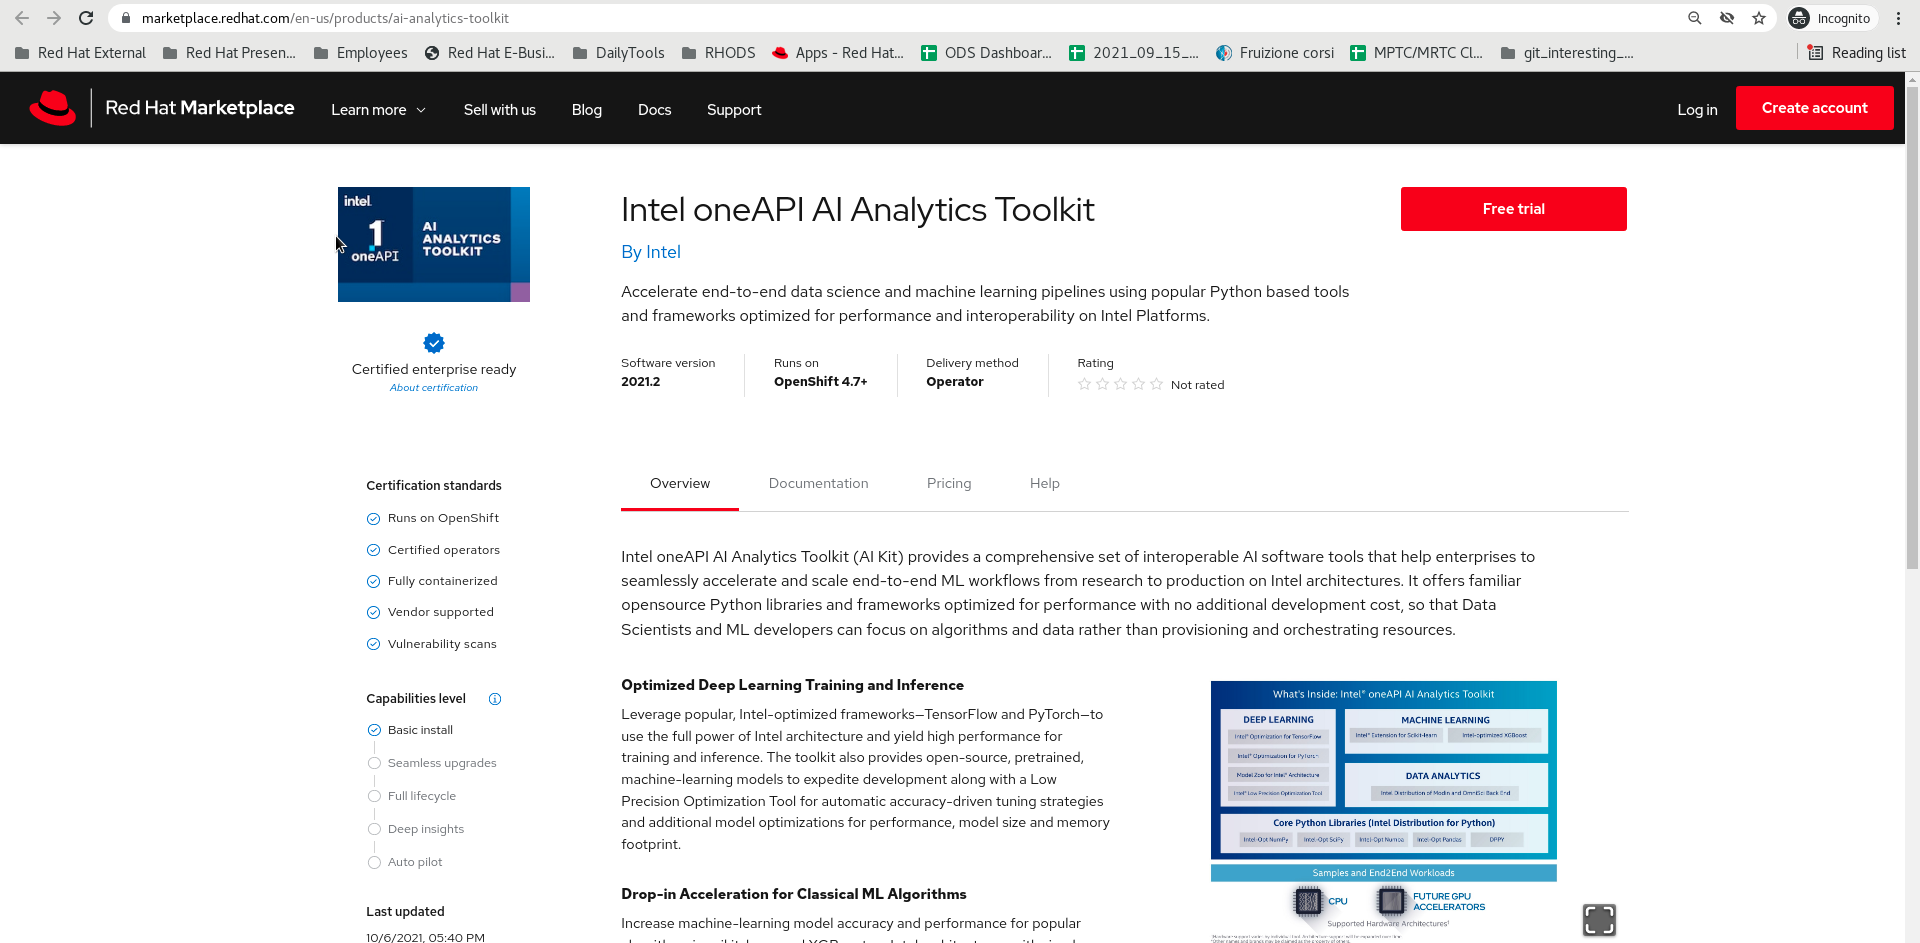Open the ODS Dashboar... bookmark
1920x943 pixels.
[x=986, y=53]
